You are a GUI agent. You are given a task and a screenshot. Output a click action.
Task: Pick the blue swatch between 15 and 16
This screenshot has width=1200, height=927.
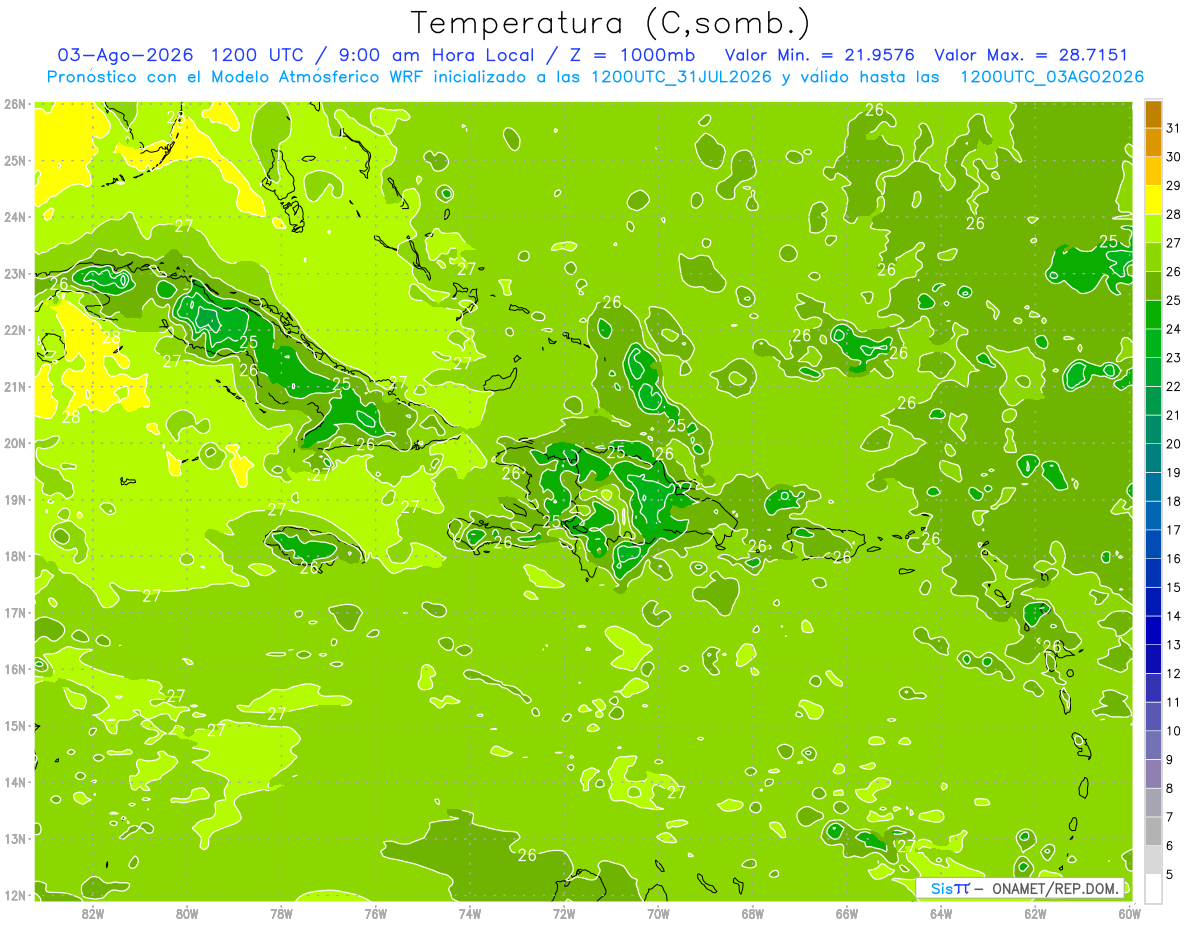pyautogui.click(x=1153, y=573)
